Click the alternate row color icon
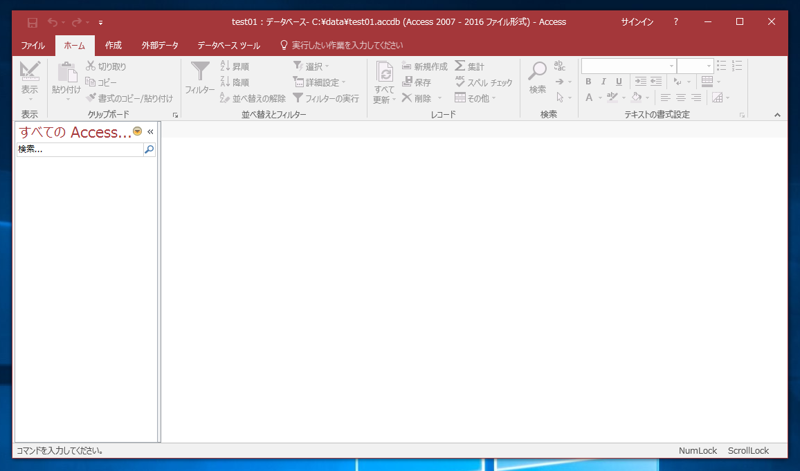Viewport: 800px width, 471px height. coord(717,97)
